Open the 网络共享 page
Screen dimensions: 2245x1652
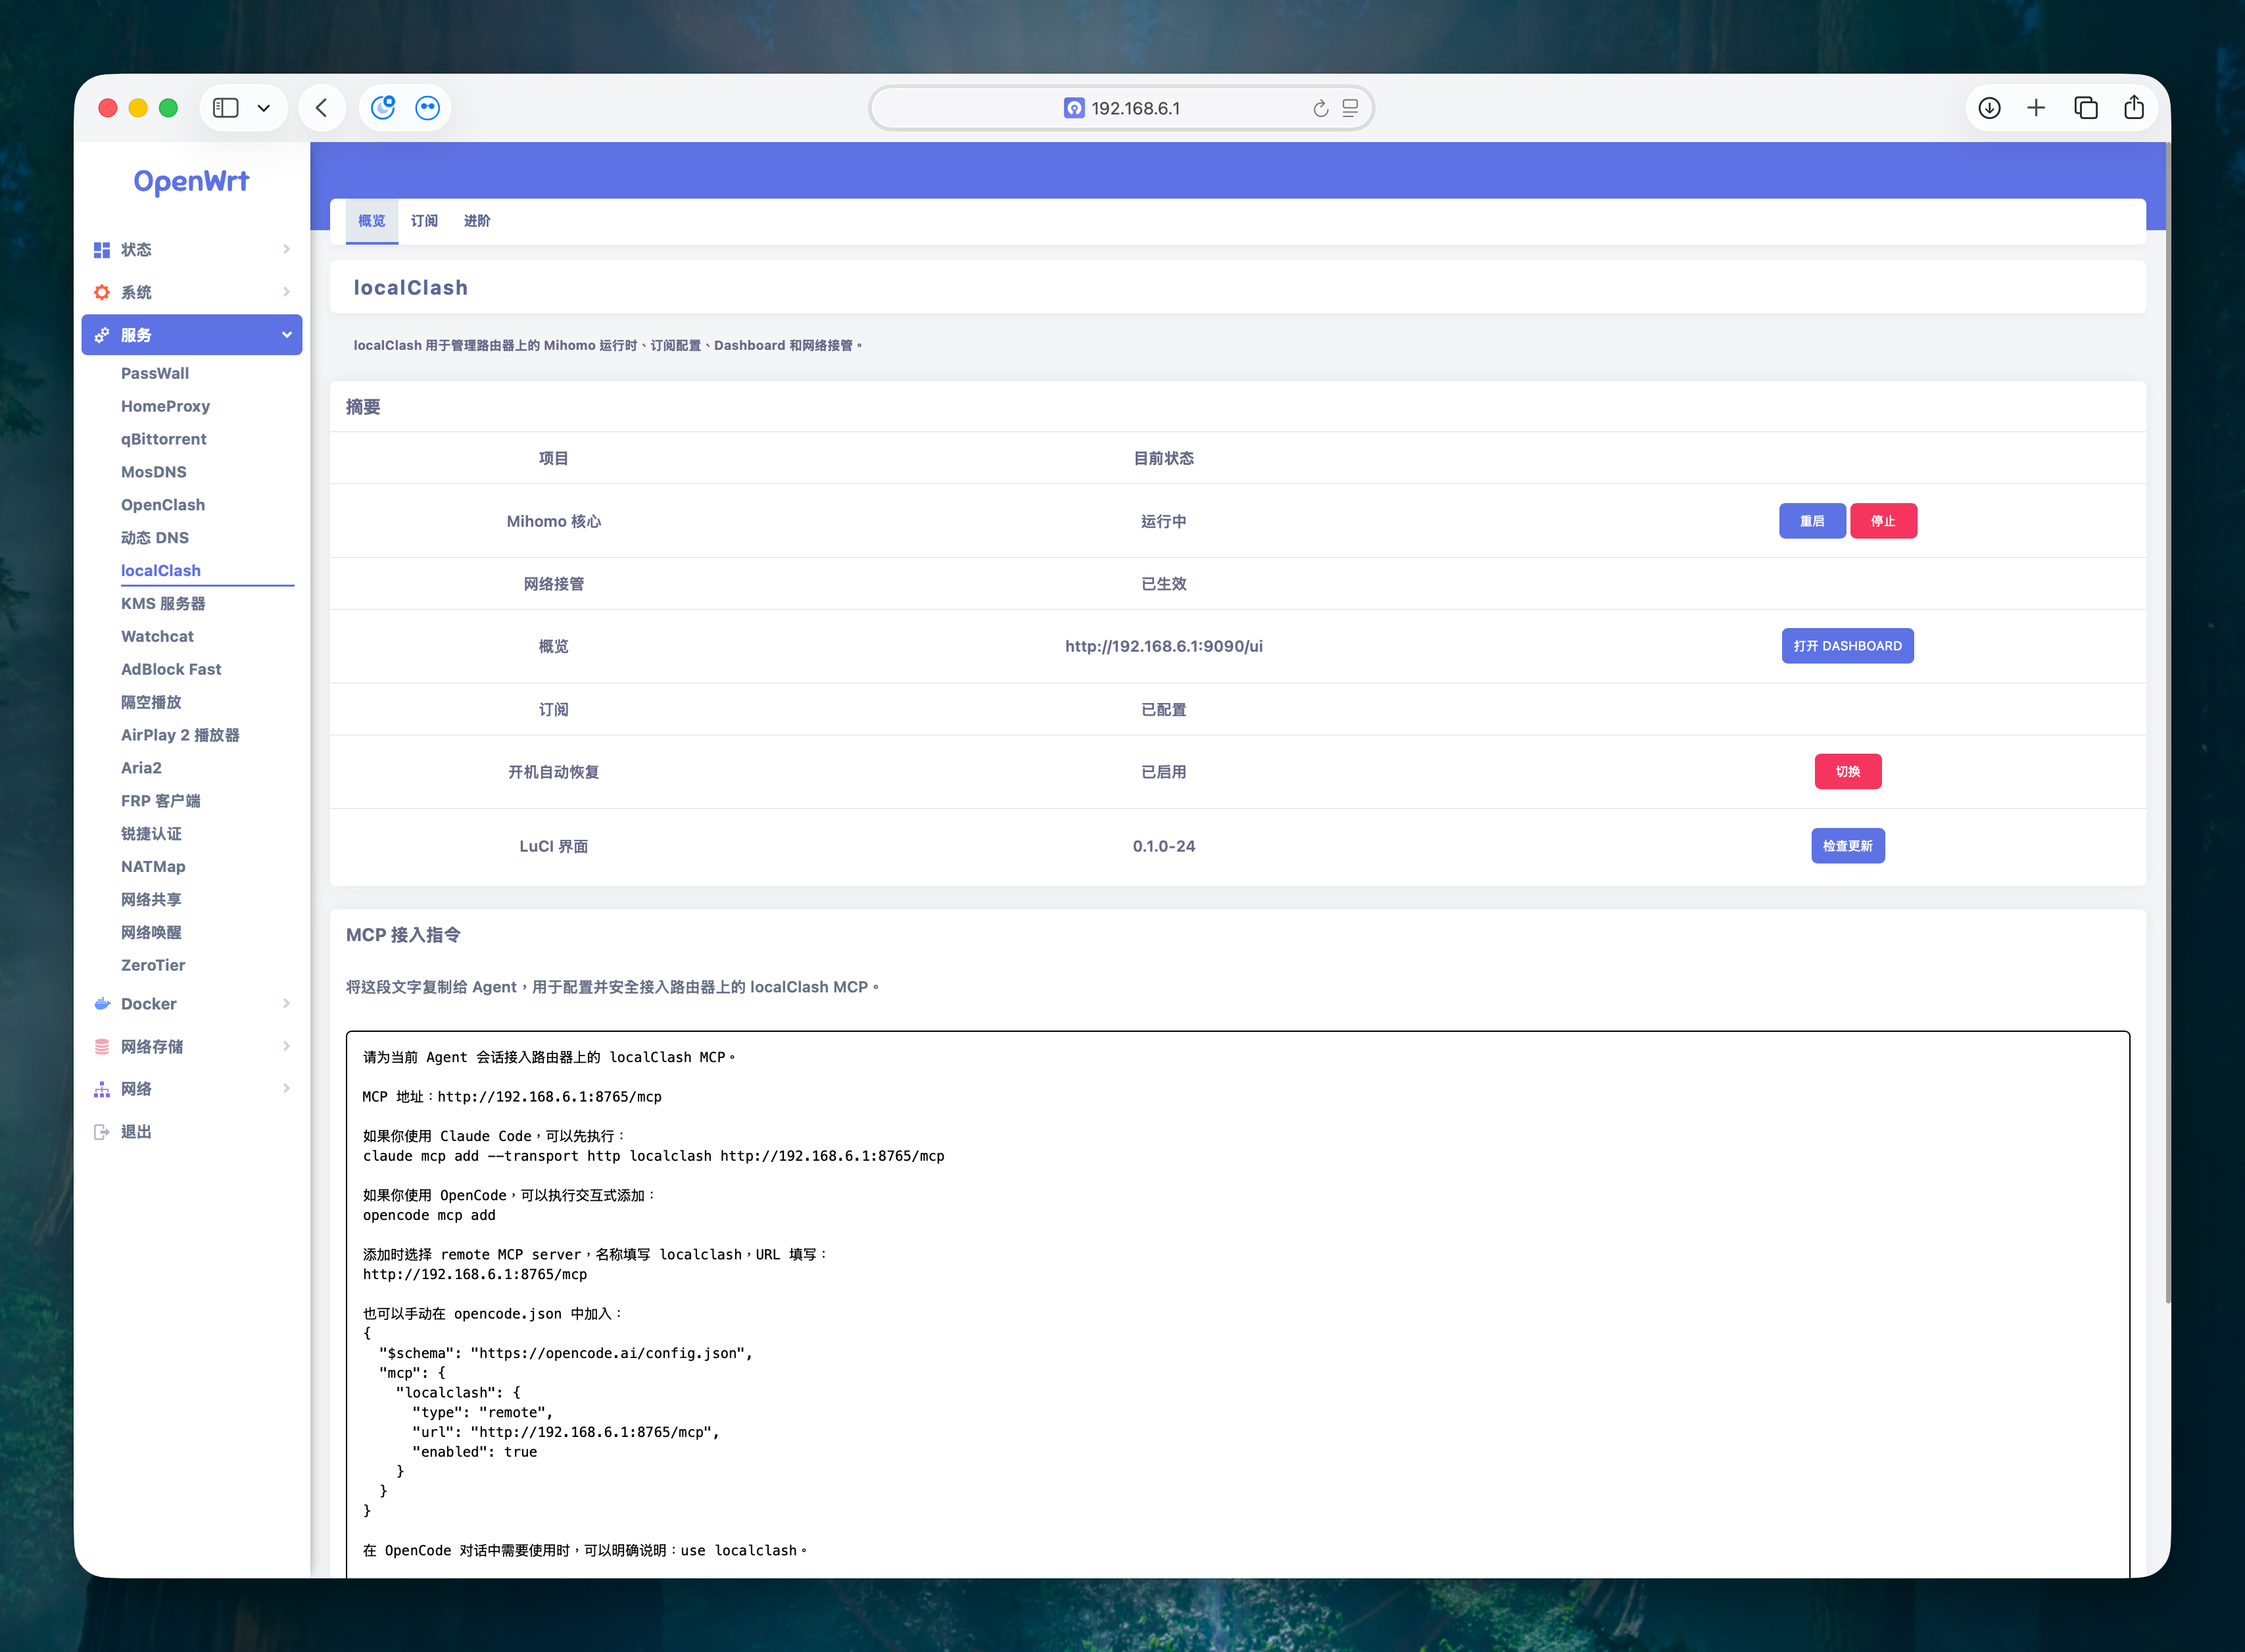[x=151, y=900]
